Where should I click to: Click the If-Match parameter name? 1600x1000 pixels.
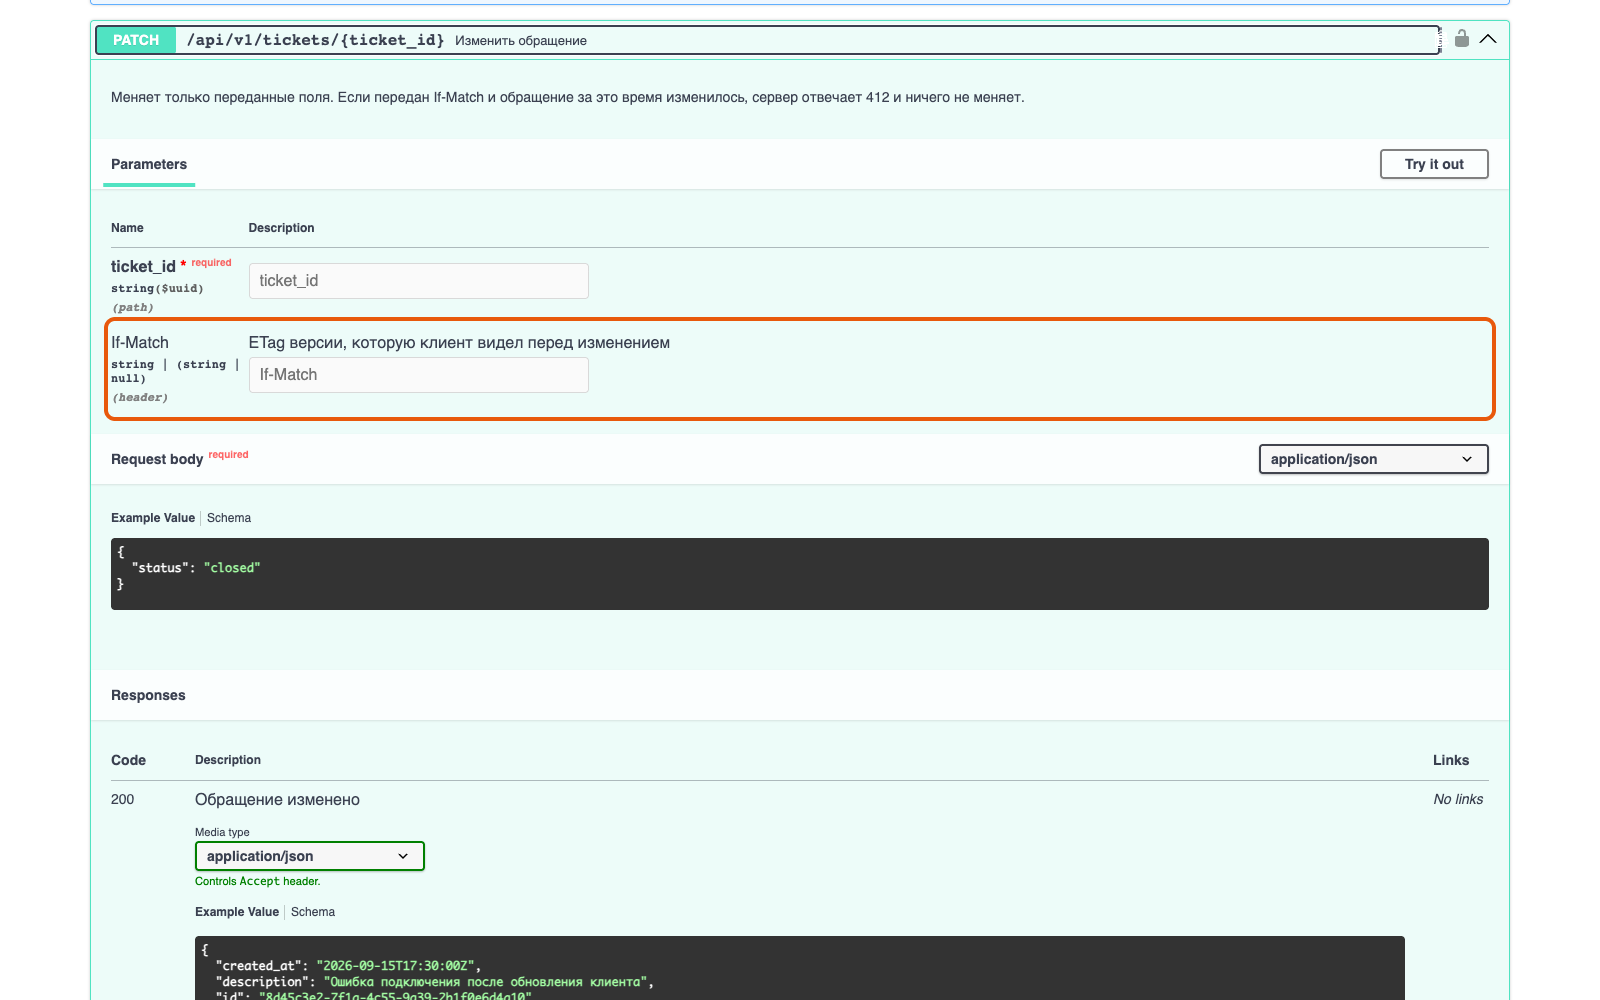(140, 343)
